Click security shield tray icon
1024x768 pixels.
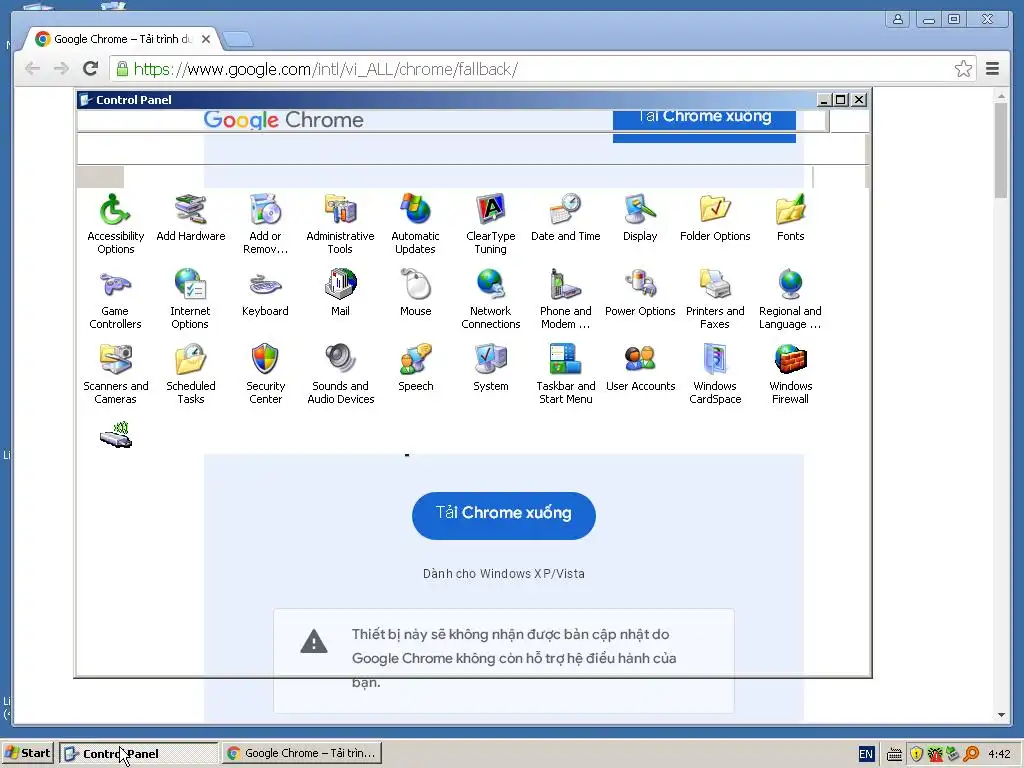click(x=916, y=754)
